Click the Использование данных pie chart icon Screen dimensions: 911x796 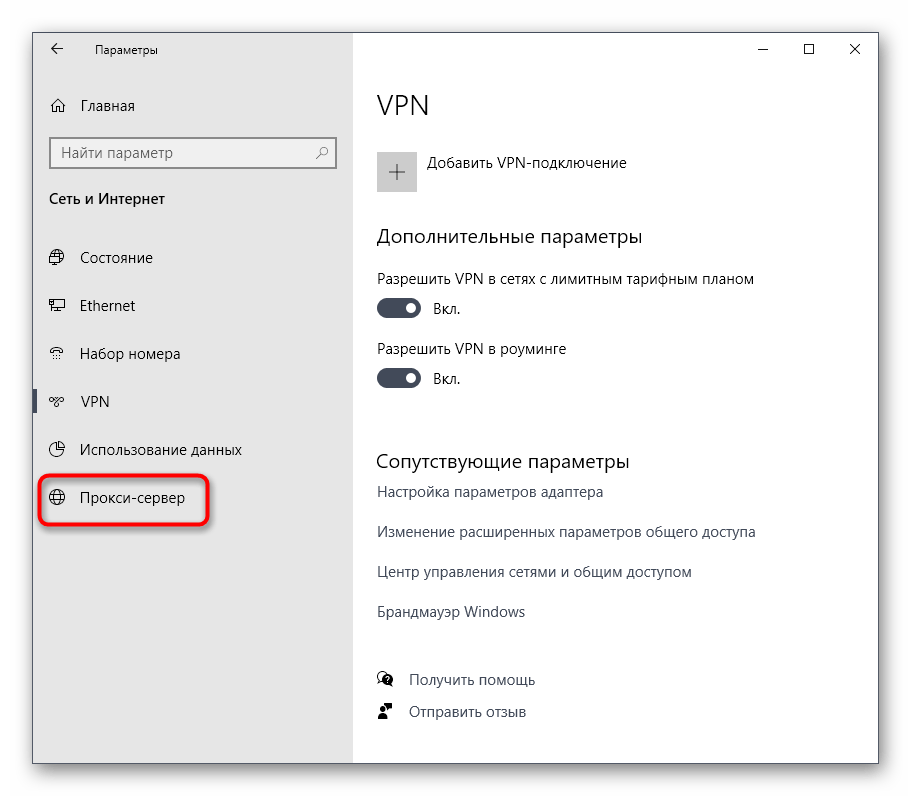[57, 450]
